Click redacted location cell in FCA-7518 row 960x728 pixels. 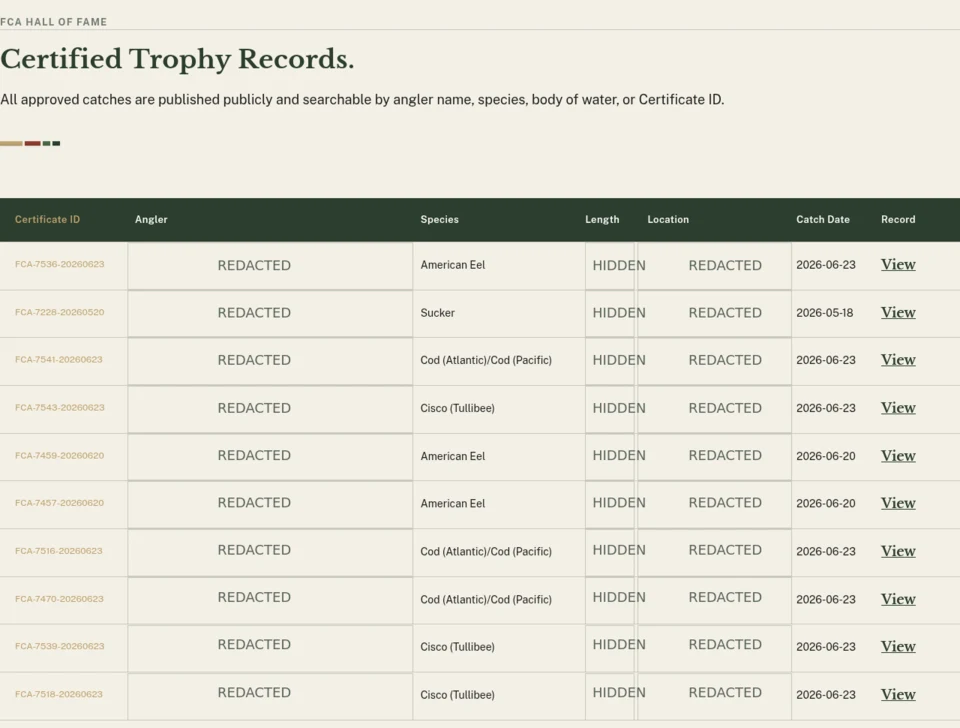tap(714, 696)
